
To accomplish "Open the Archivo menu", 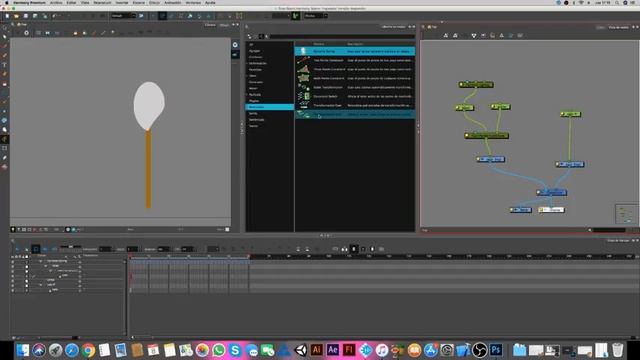I will (x=56, y=2).
